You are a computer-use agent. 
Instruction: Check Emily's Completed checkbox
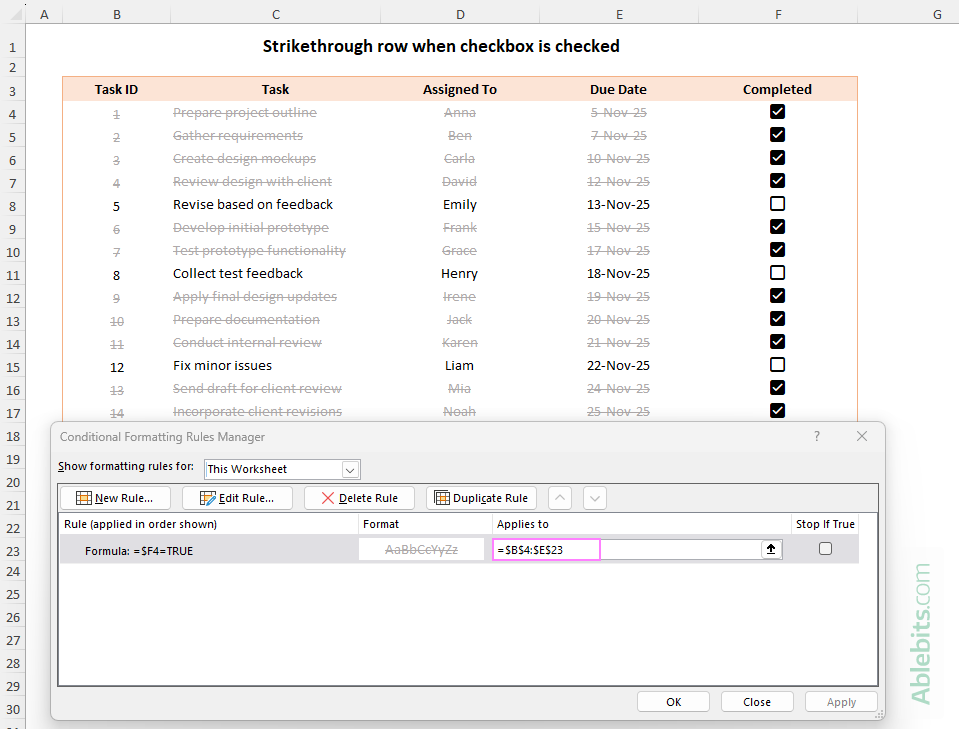click(777, 204)
